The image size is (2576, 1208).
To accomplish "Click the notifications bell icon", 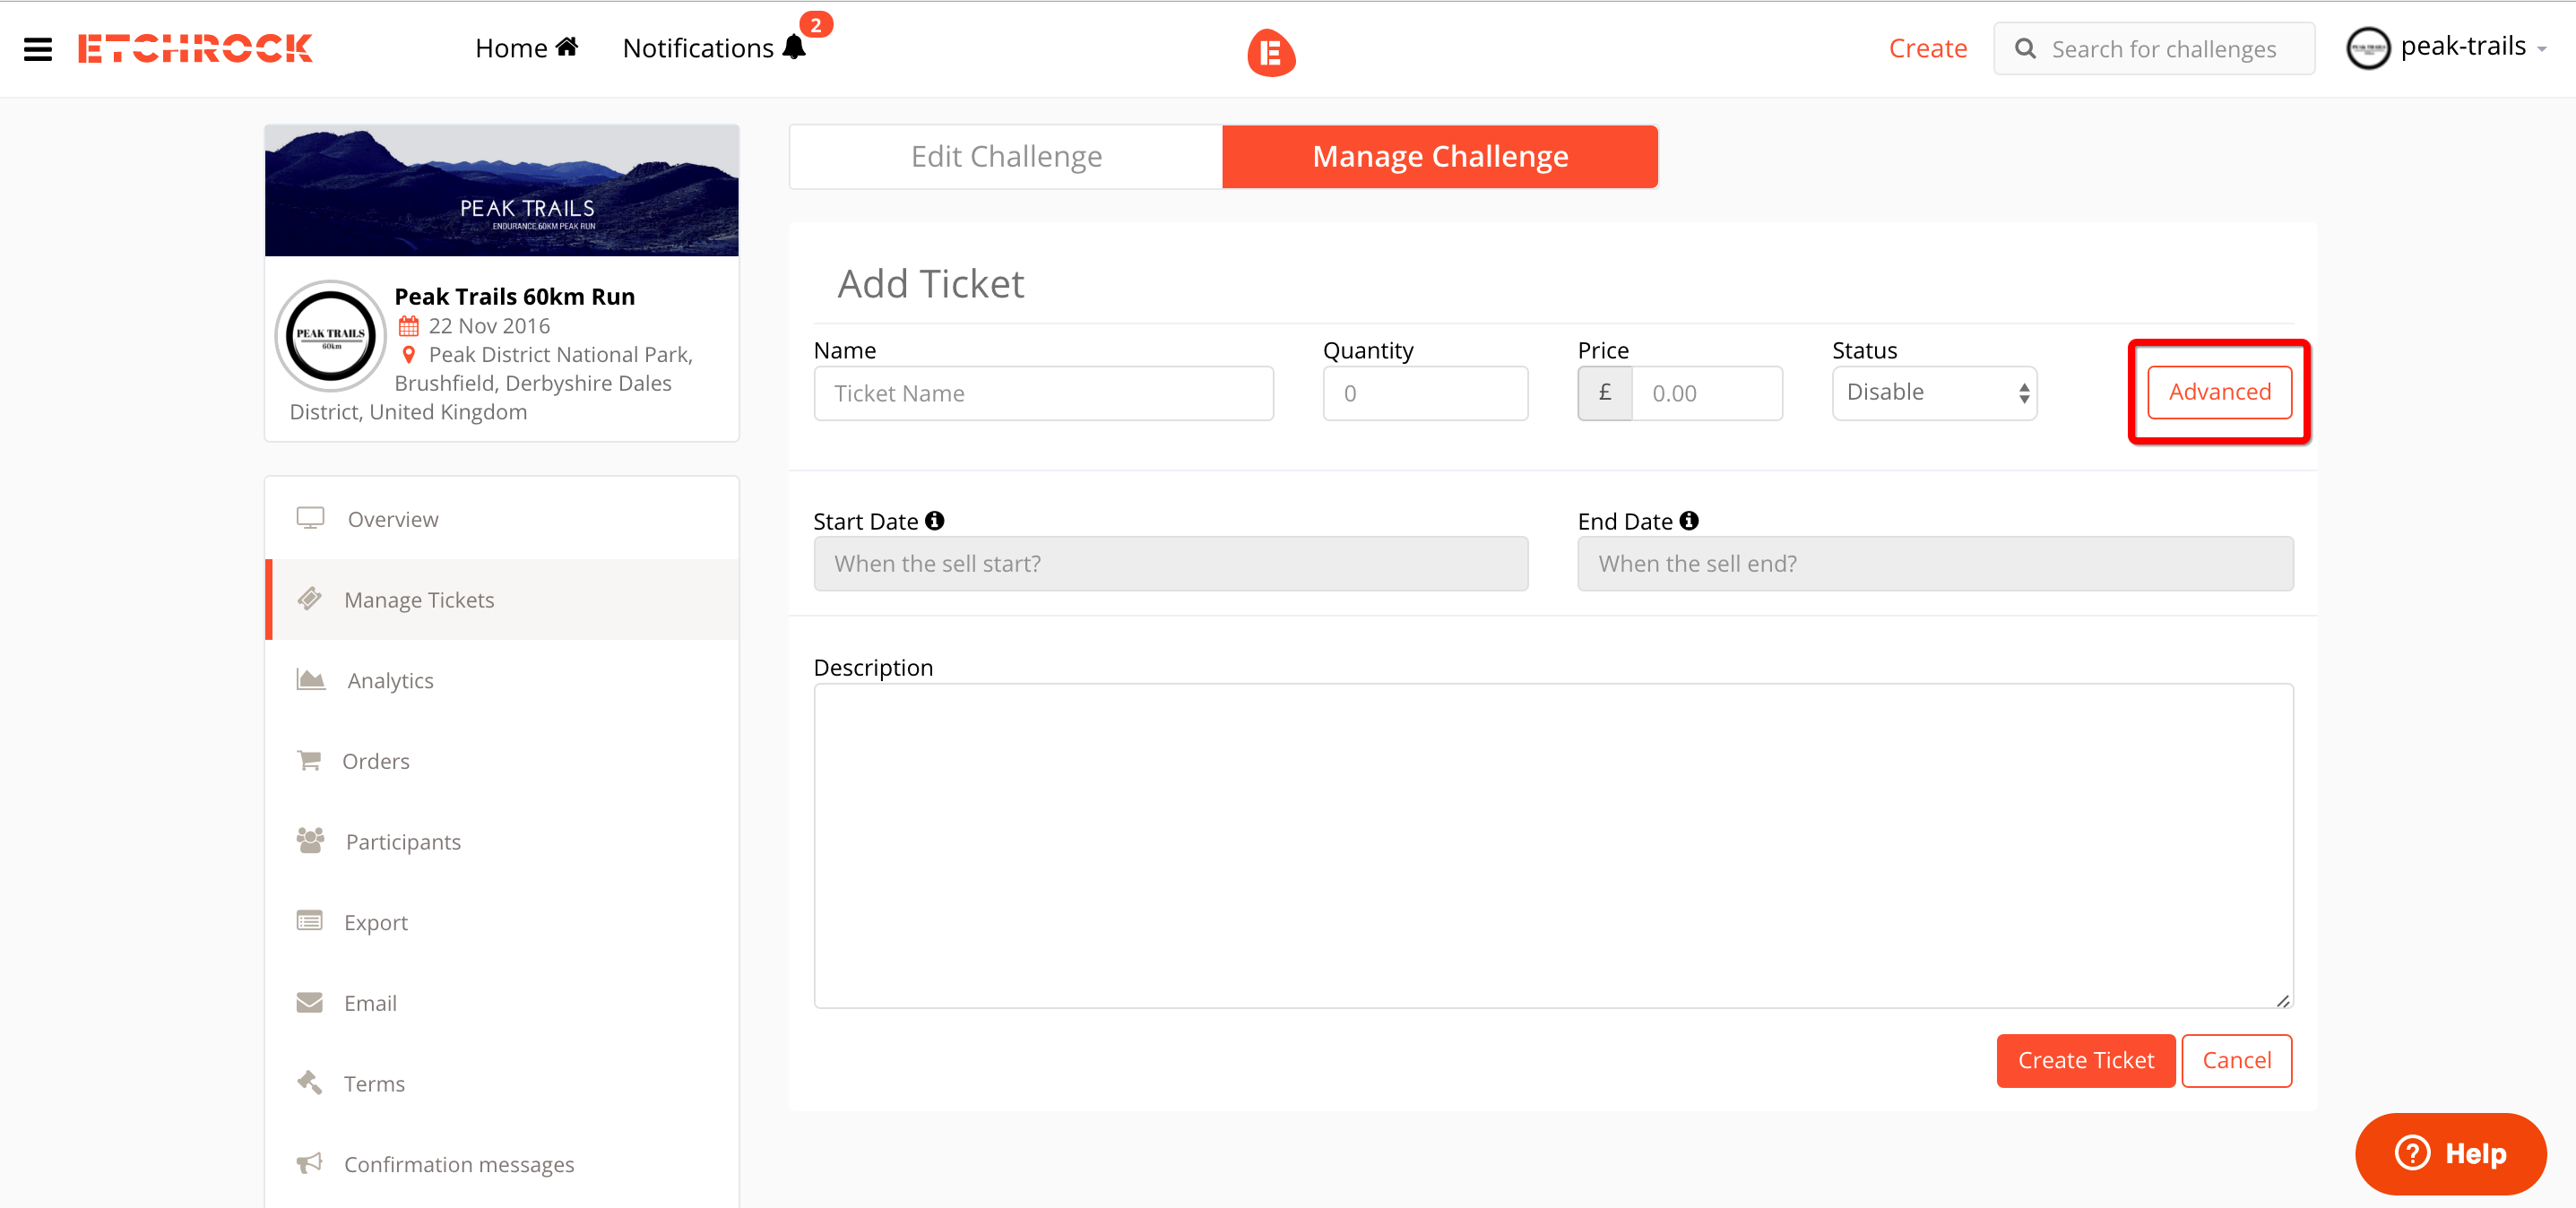I will click(x=794, y=47).
